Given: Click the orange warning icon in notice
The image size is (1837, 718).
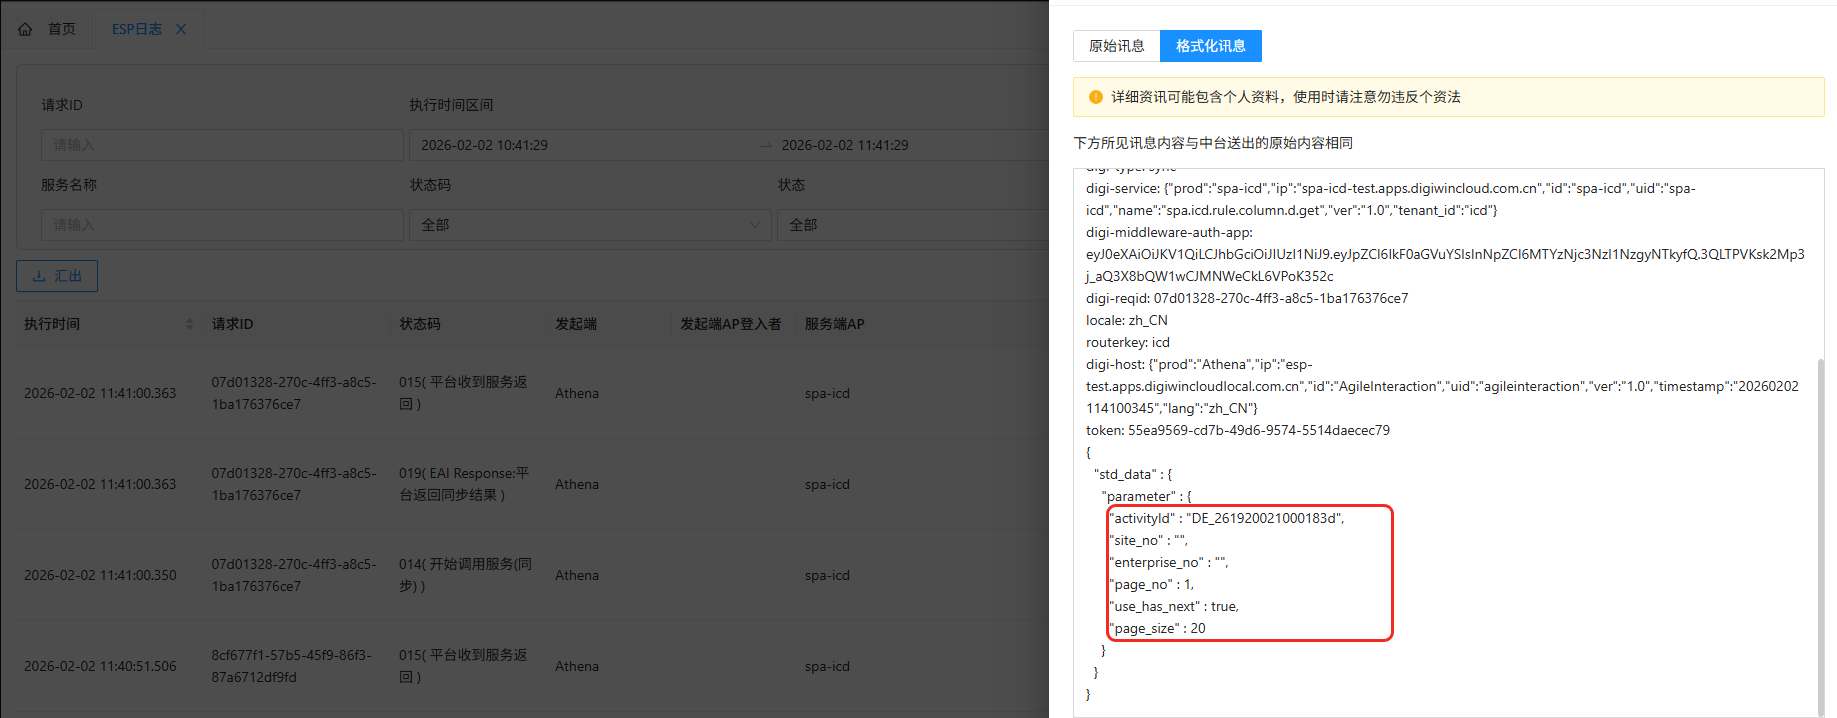Looking at the screenshot, I should [x=1095, y=97].
